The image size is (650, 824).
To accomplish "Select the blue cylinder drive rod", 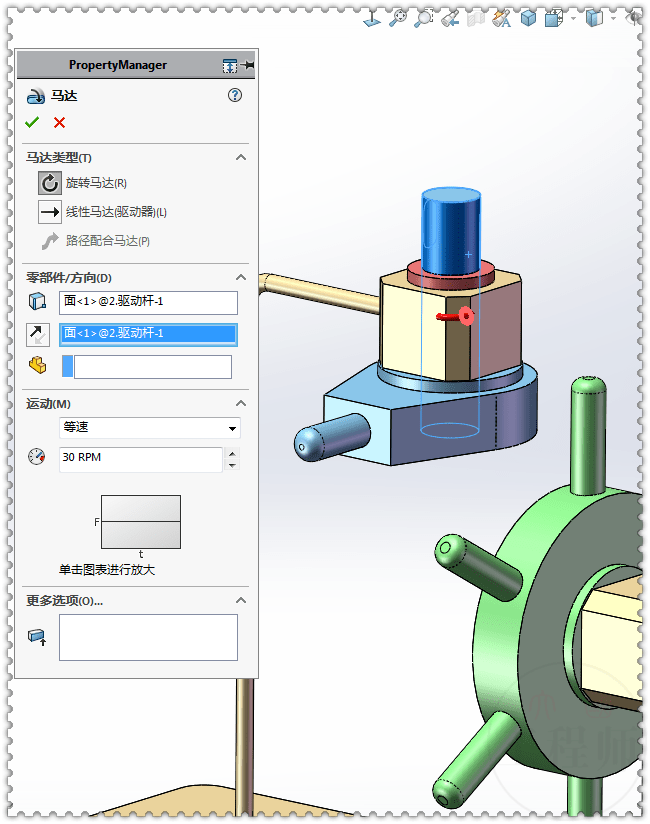I will [451, 231].
